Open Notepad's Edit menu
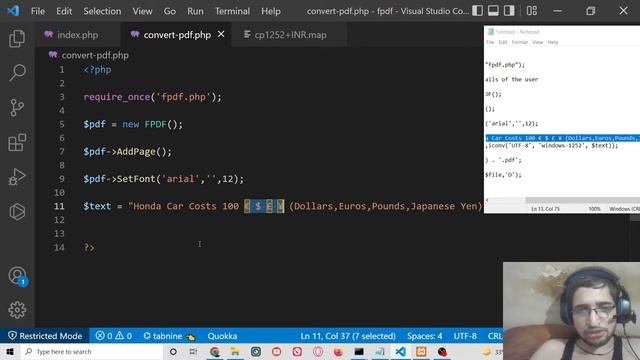The image size is (640, 360). tap(502, 42)
